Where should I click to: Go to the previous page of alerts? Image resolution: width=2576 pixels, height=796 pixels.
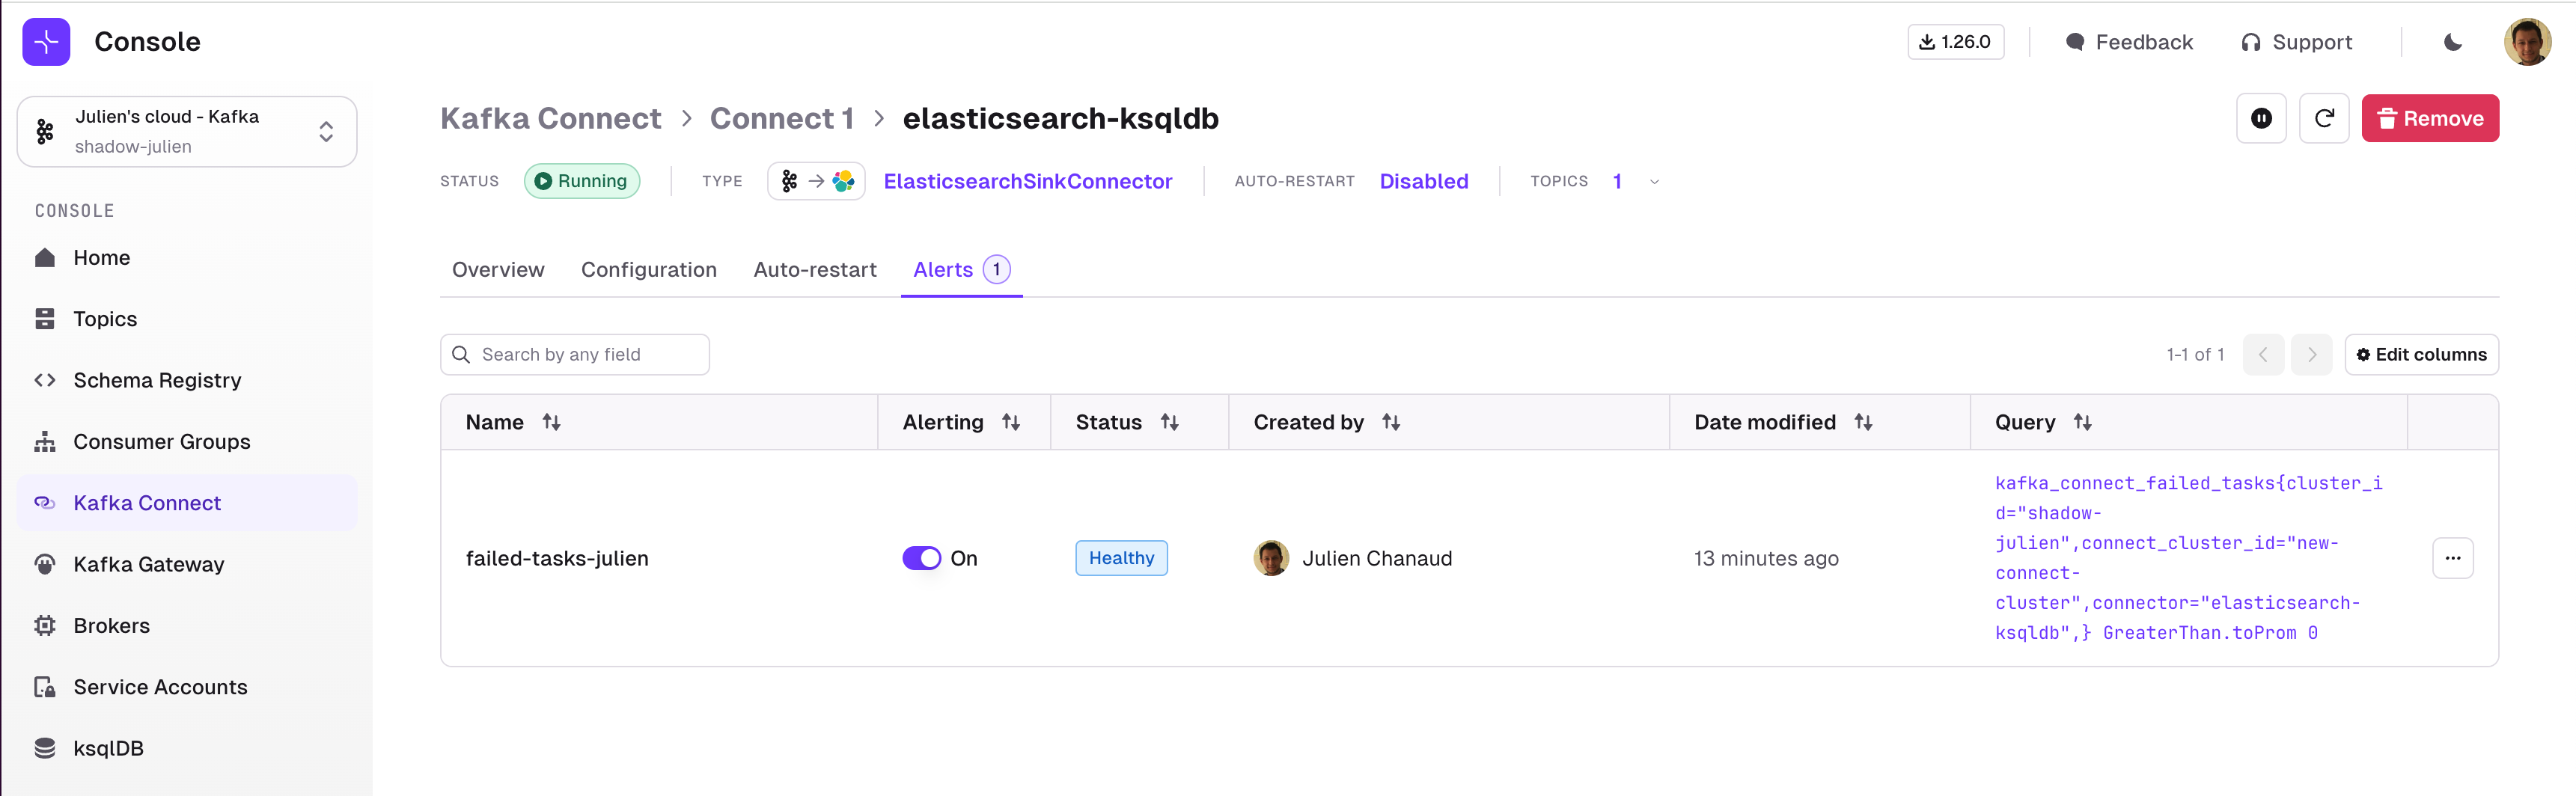point(2263,355)
